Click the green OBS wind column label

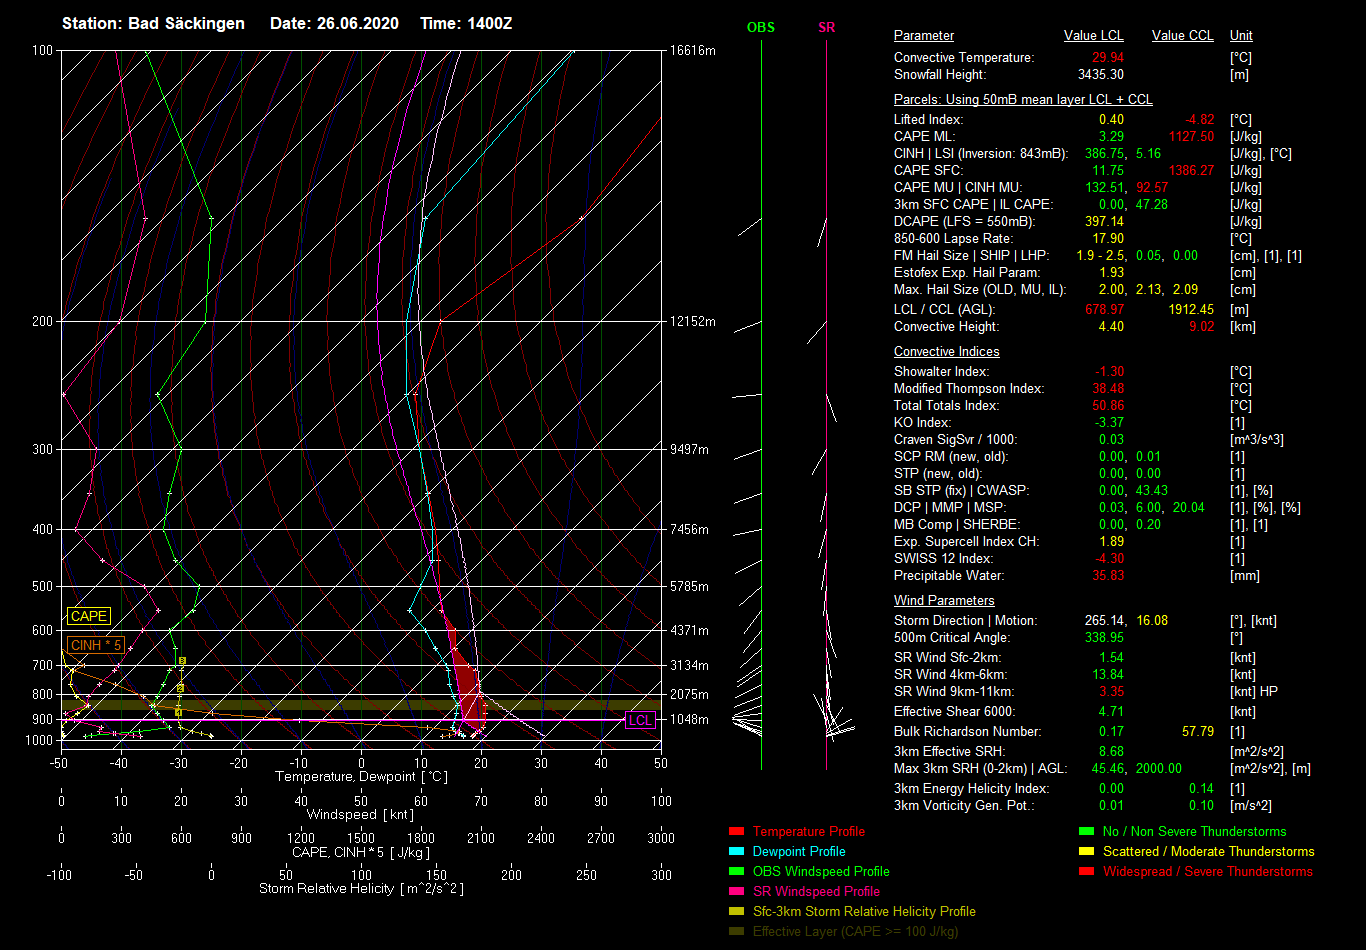760,28
